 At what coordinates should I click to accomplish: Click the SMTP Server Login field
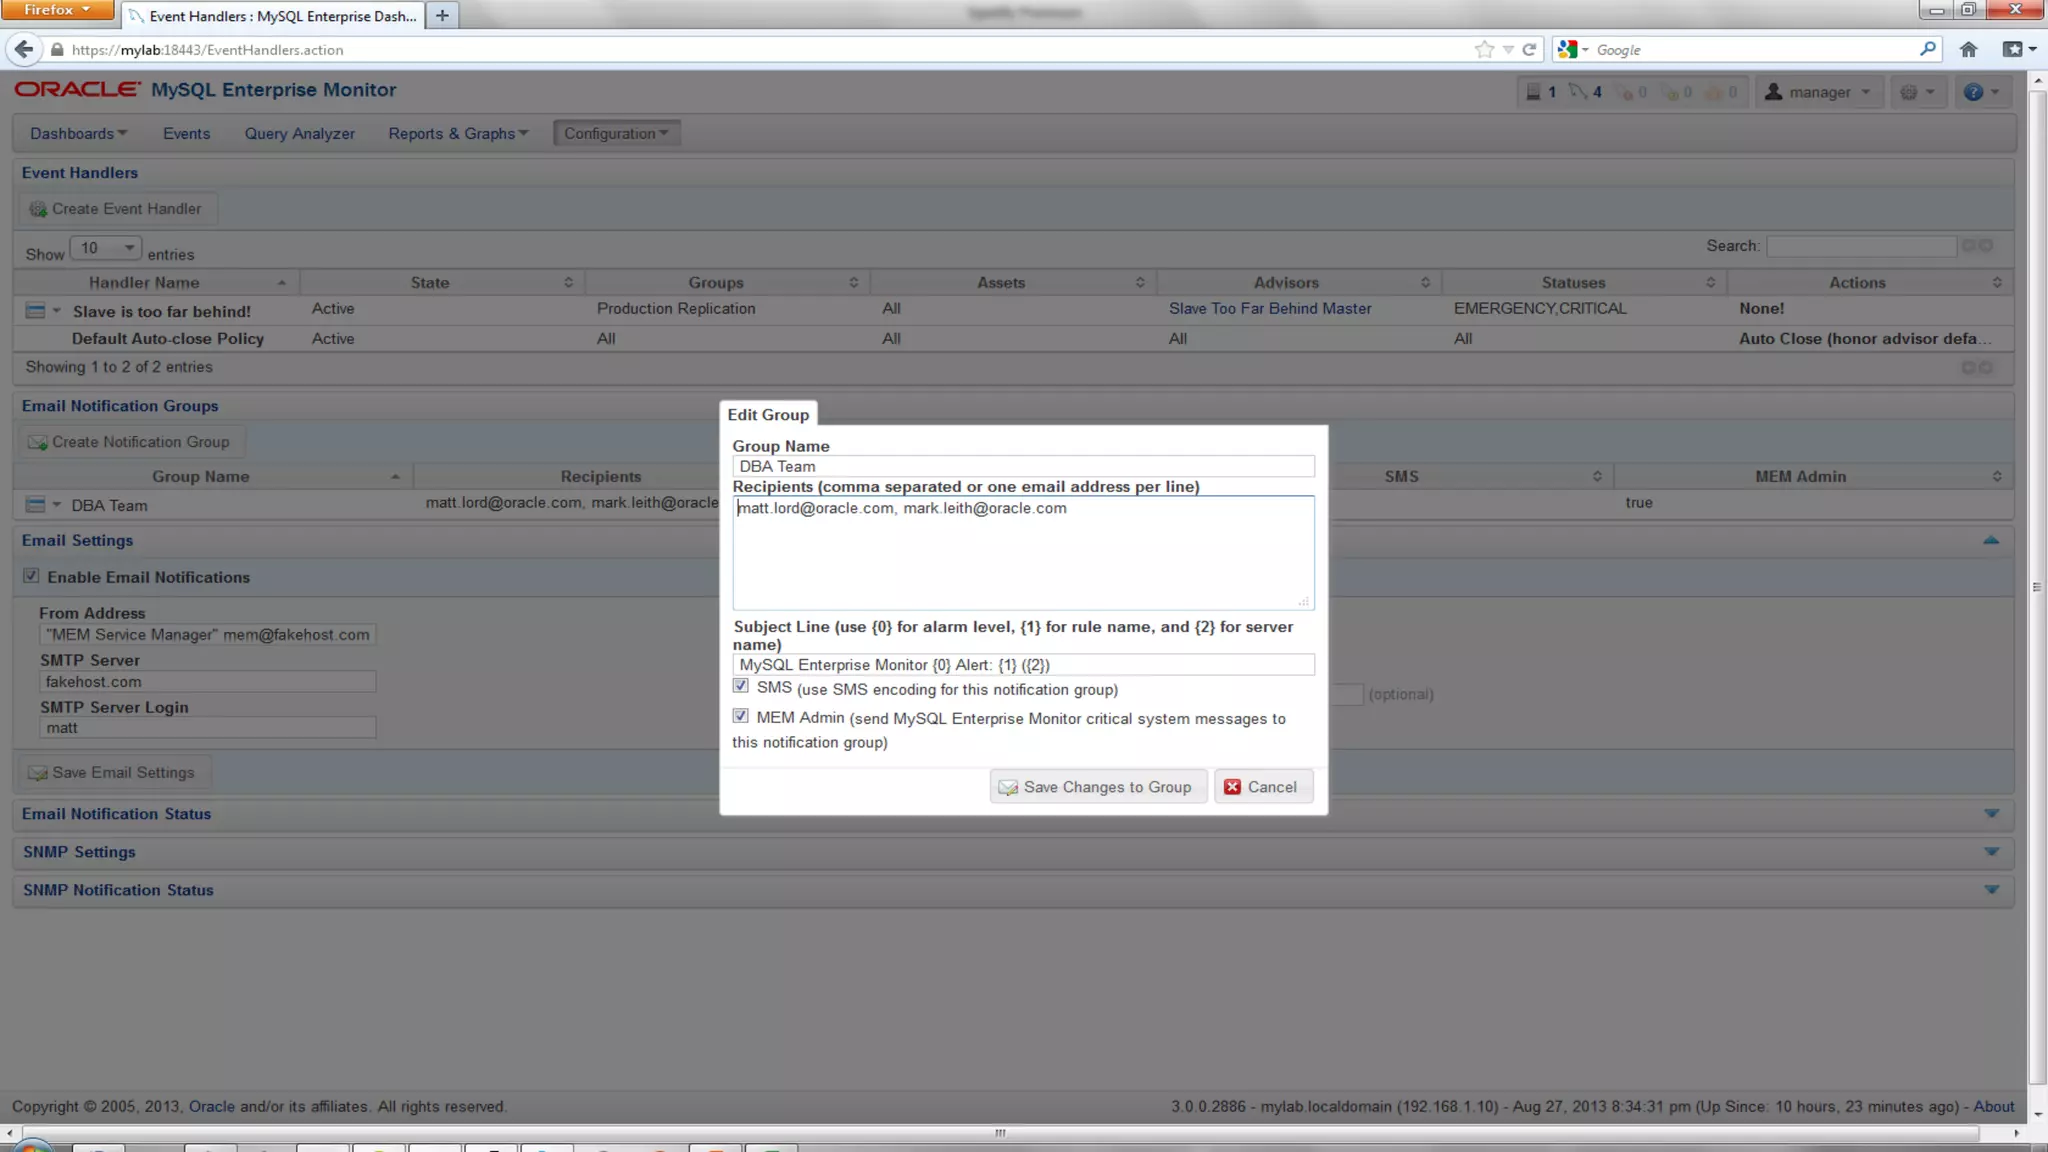(208, 728)
